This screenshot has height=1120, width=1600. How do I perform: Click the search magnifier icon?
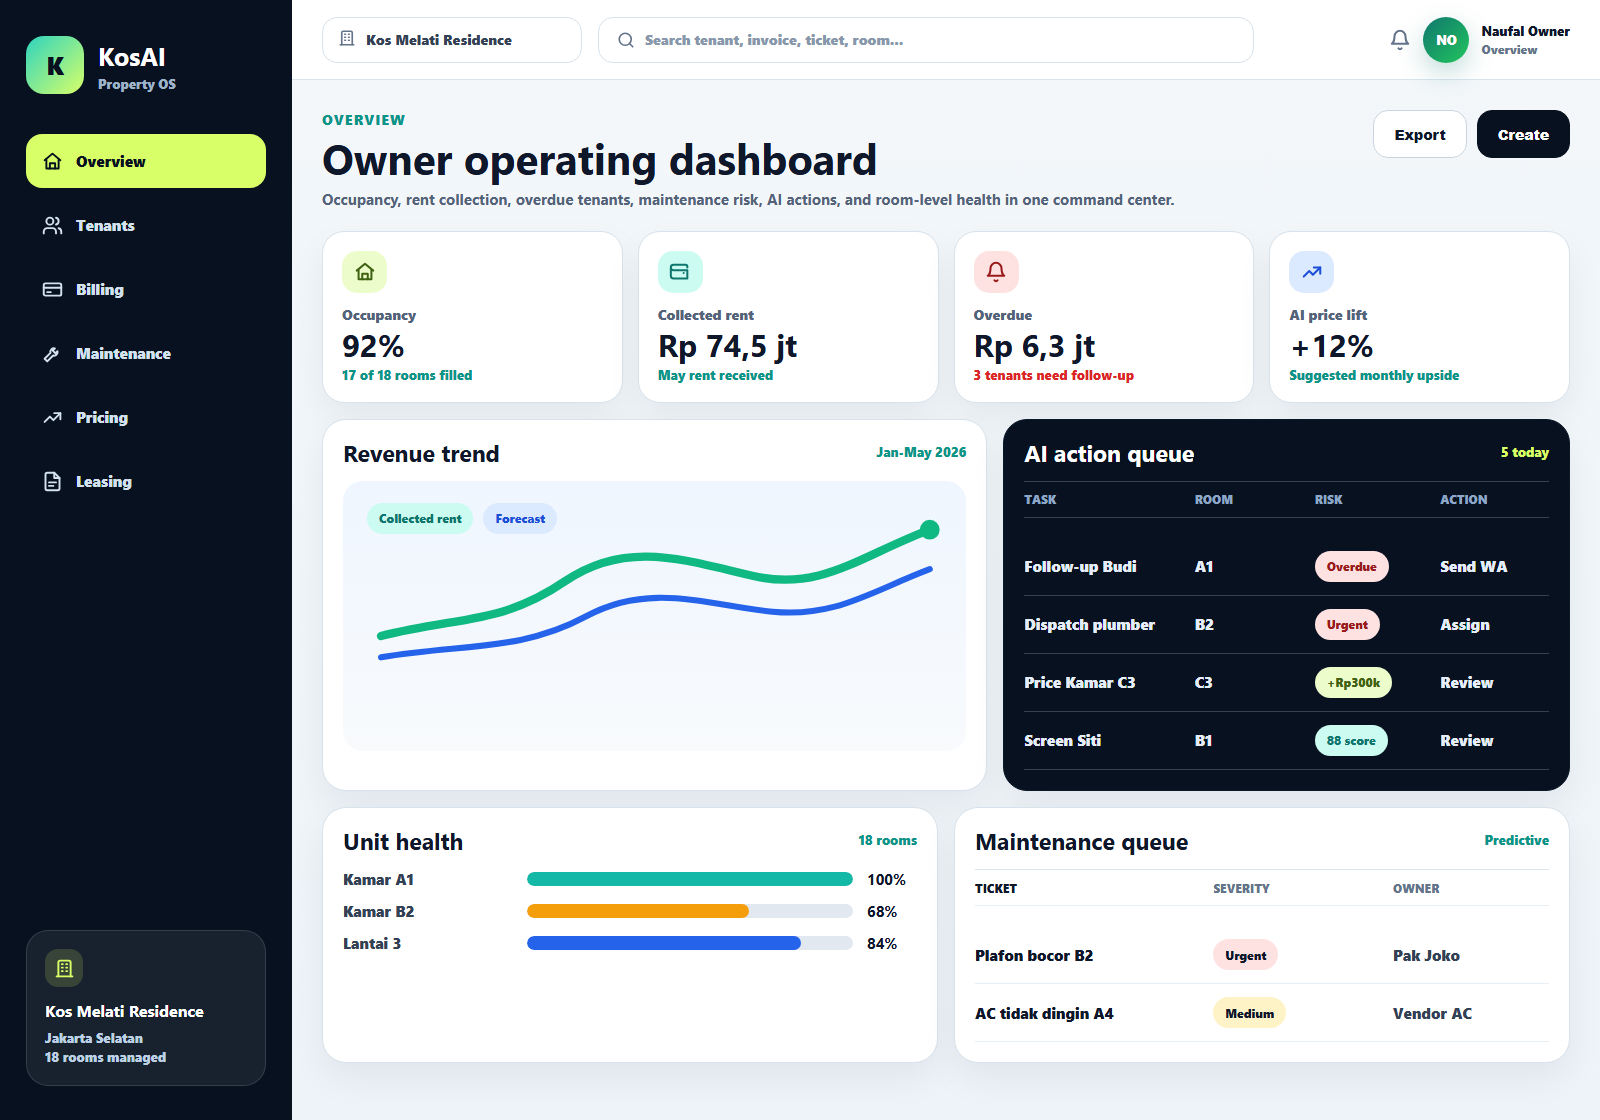pyautogui.click(x=626, y=40)
